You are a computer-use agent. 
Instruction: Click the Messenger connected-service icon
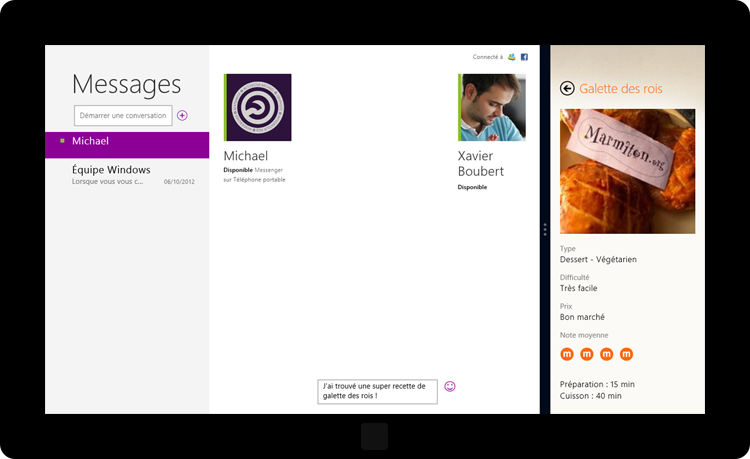[511, 57]
